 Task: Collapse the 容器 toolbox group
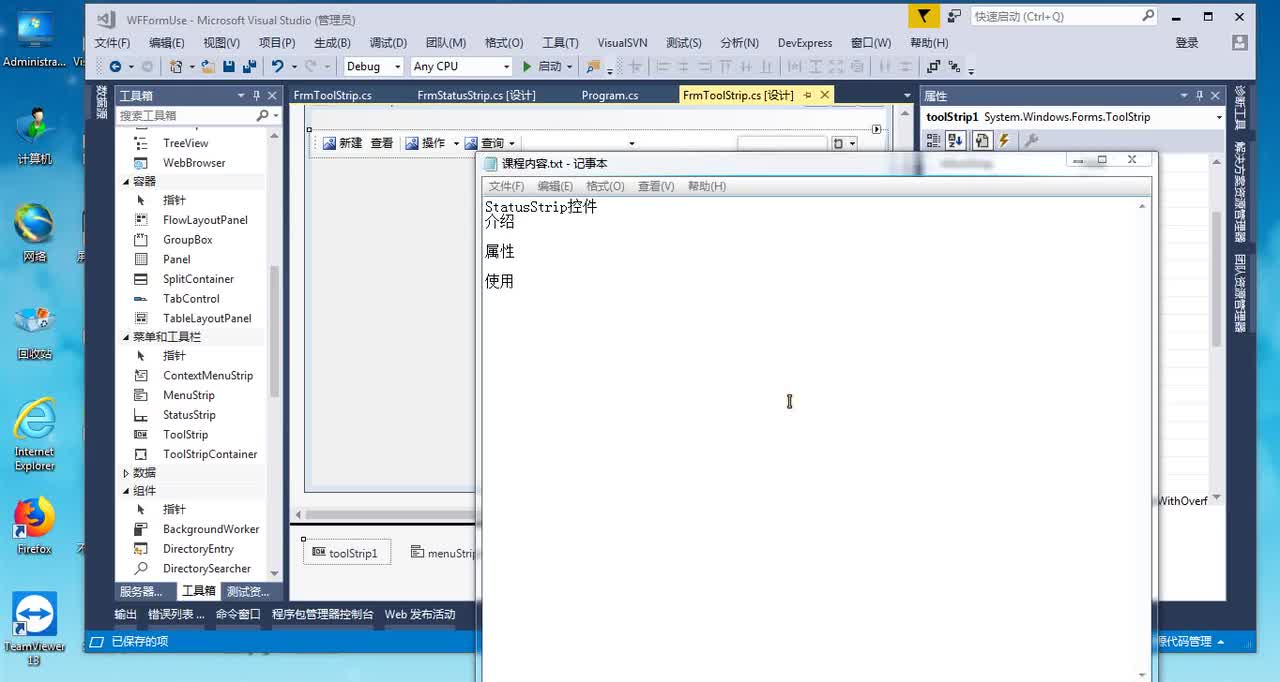pyautogui.click(x=126, y=182)
